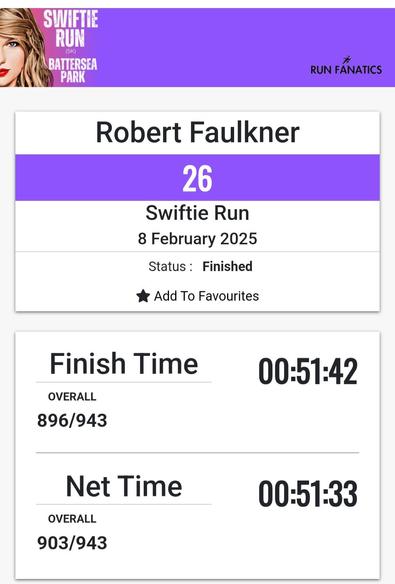Select the Swiftie Run event title
This screenshot has width=395, height=584.
197,213
